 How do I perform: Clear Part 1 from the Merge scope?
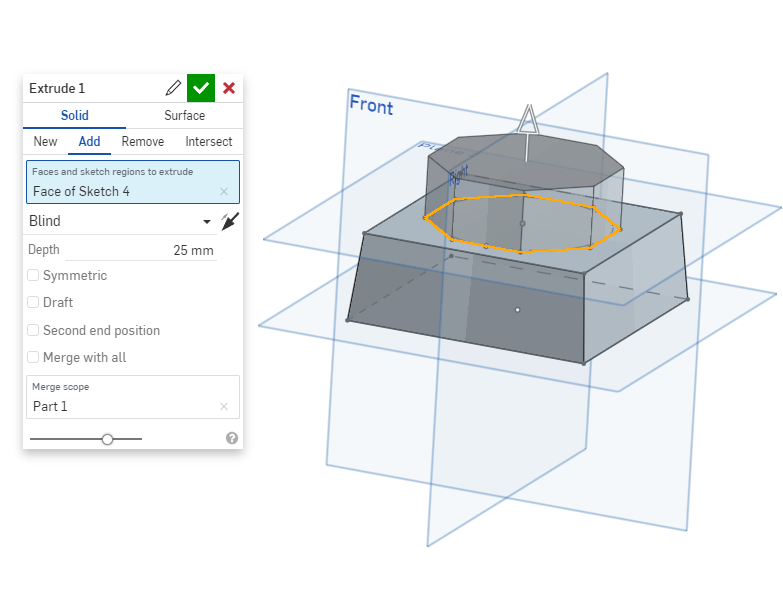[224, 407]
